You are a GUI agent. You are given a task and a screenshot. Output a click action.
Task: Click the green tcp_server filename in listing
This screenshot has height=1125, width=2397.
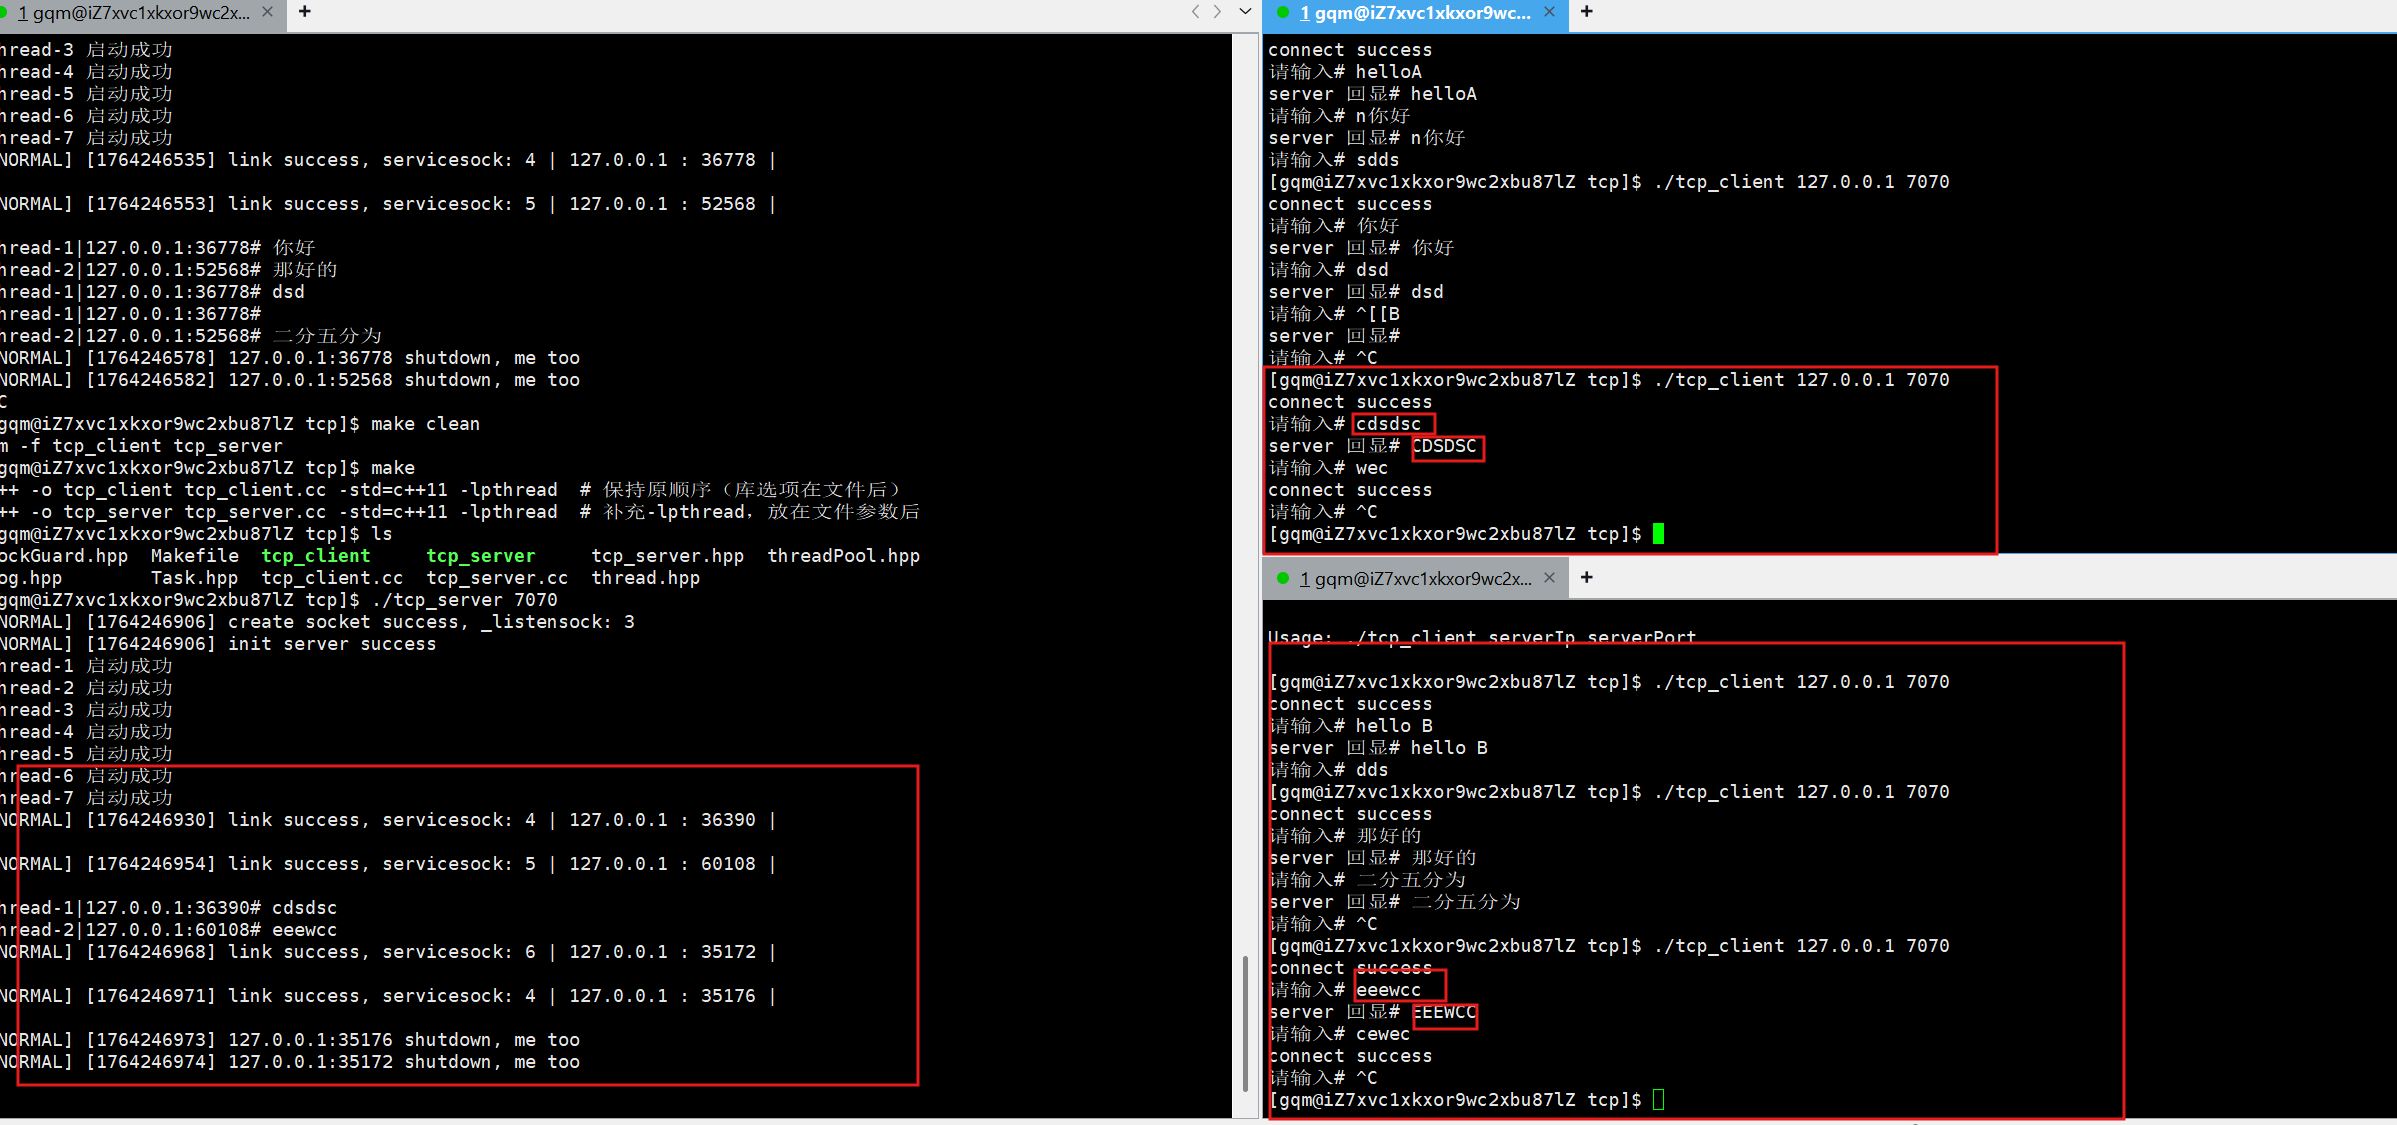coord(480,556)
